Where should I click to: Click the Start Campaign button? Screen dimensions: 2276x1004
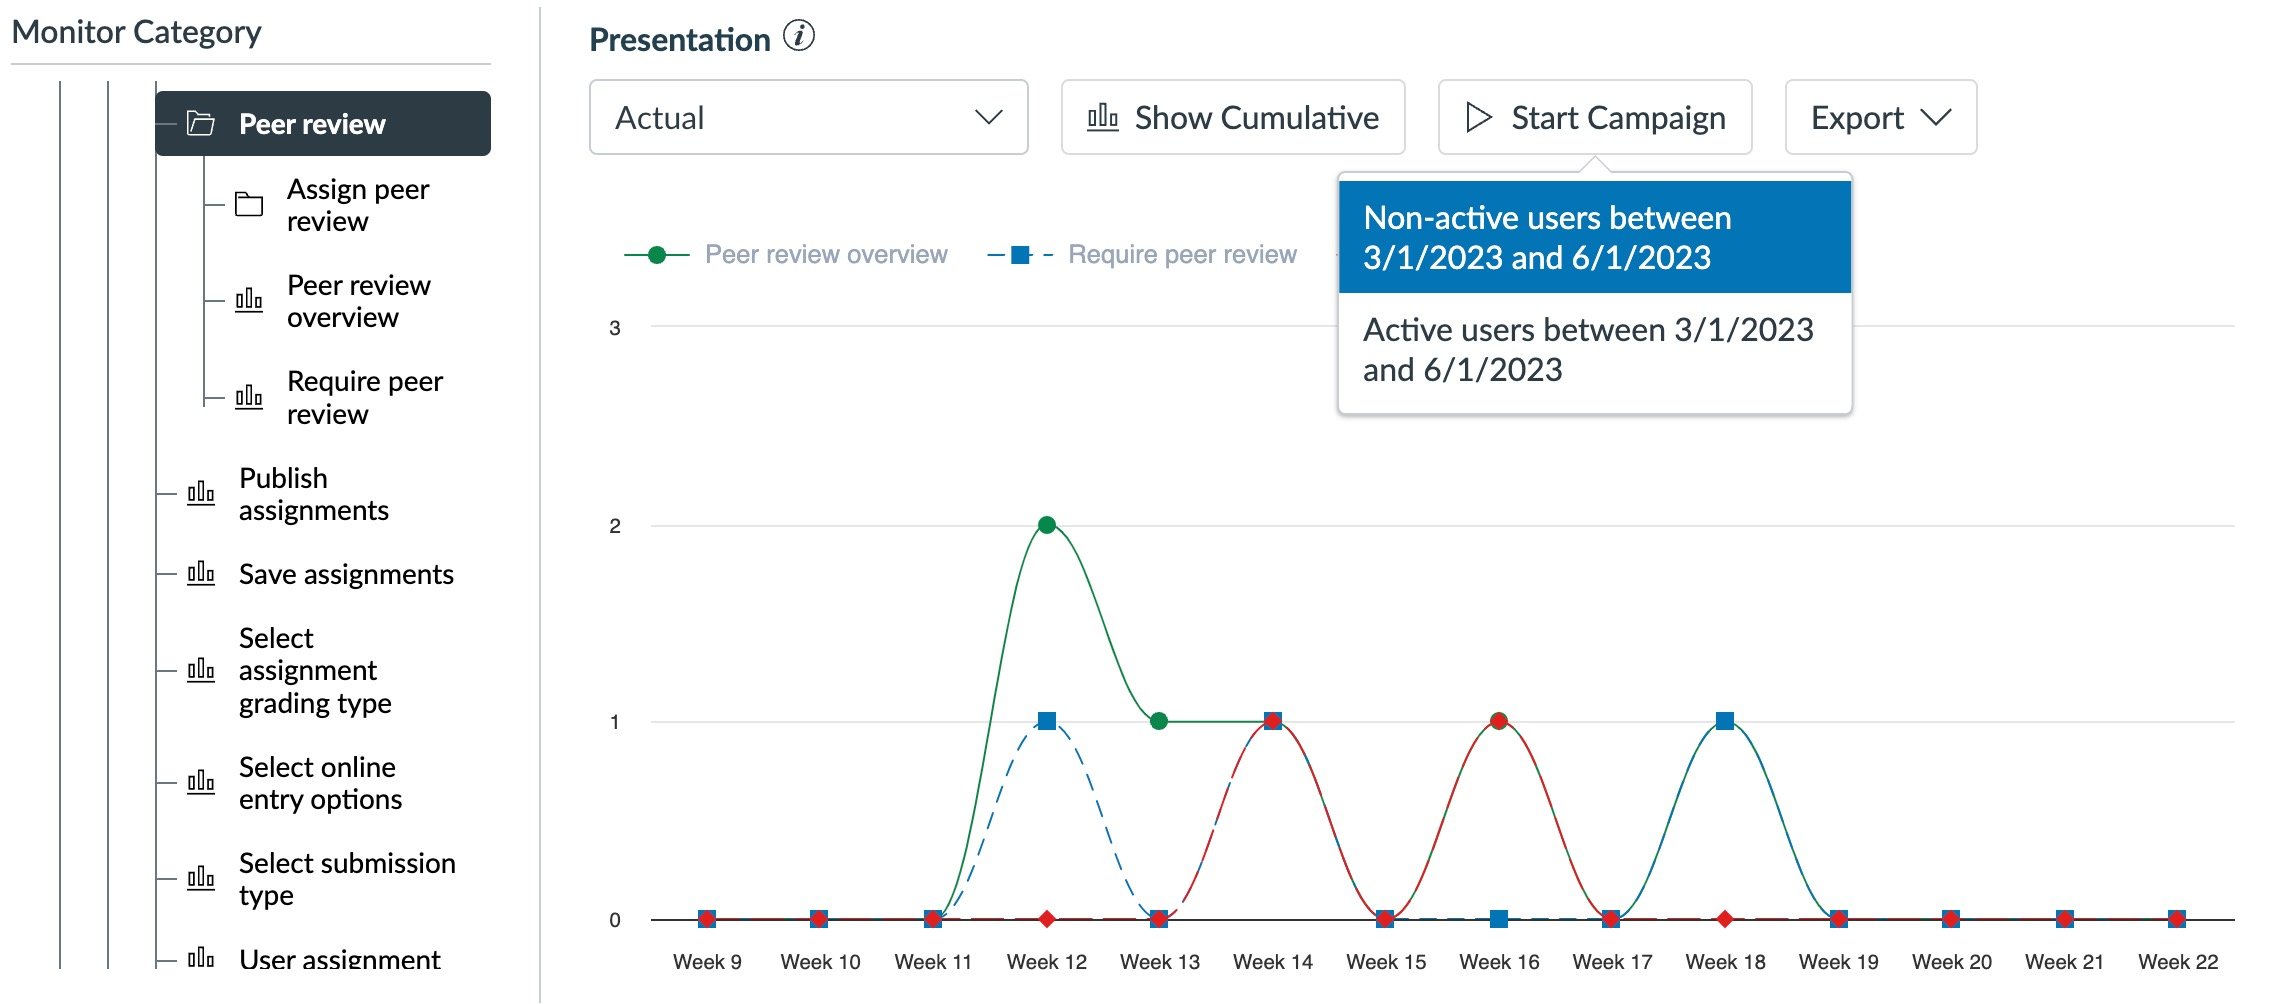1594,117
